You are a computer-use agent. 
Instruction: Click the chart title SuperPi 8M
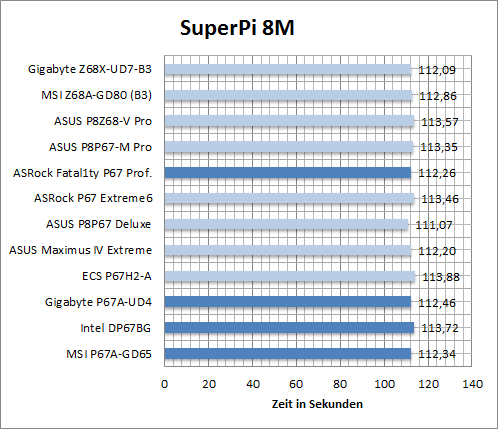[237, 28]
